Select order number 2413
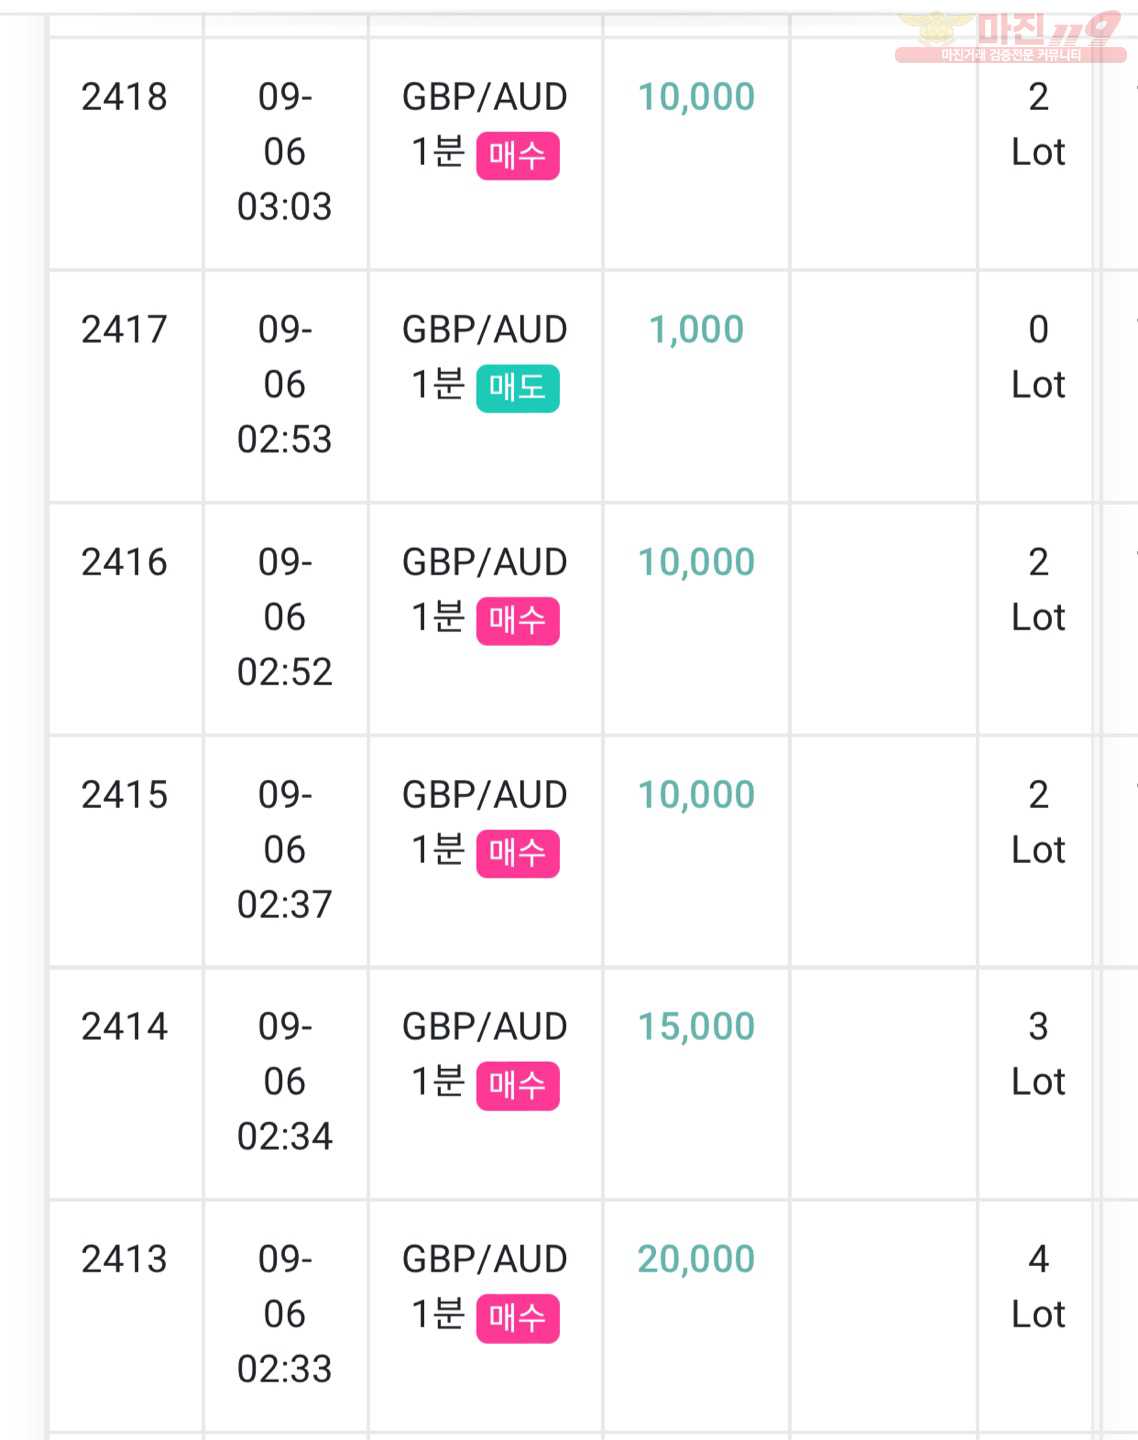 pos(124,1259)
